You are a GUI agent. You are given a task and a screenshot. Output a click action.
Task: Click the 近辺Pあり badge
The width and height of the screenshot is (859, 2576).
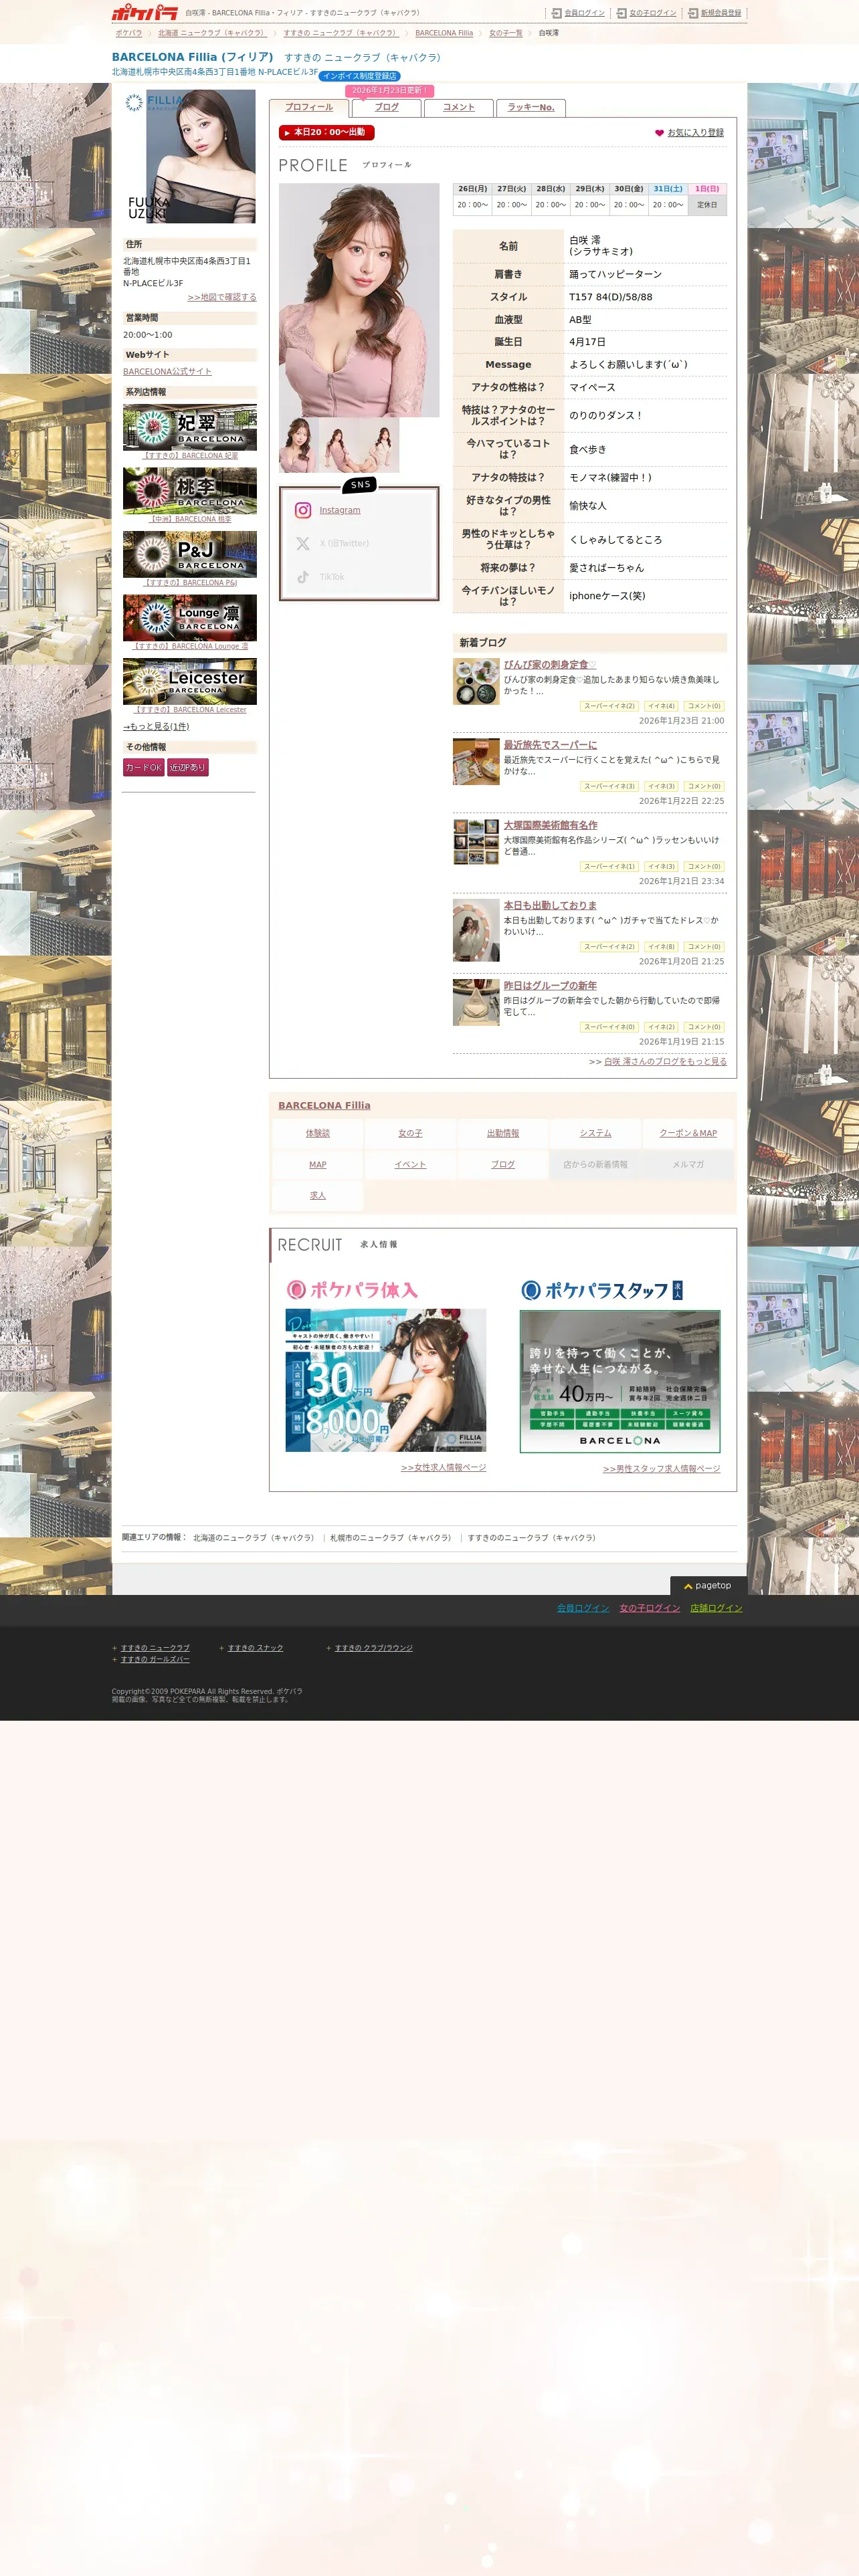[188, 768]
